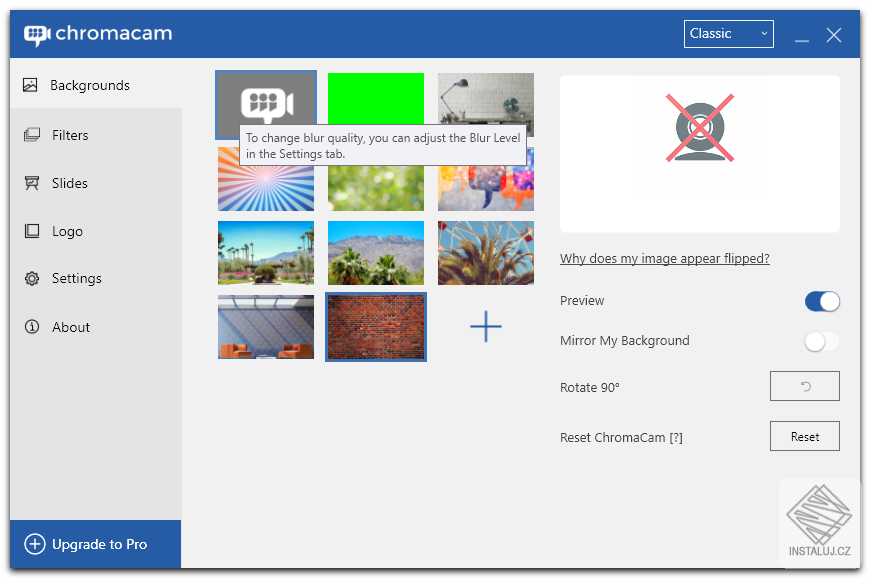
Task: Click the add background plus icon
Action: (485, 326)
